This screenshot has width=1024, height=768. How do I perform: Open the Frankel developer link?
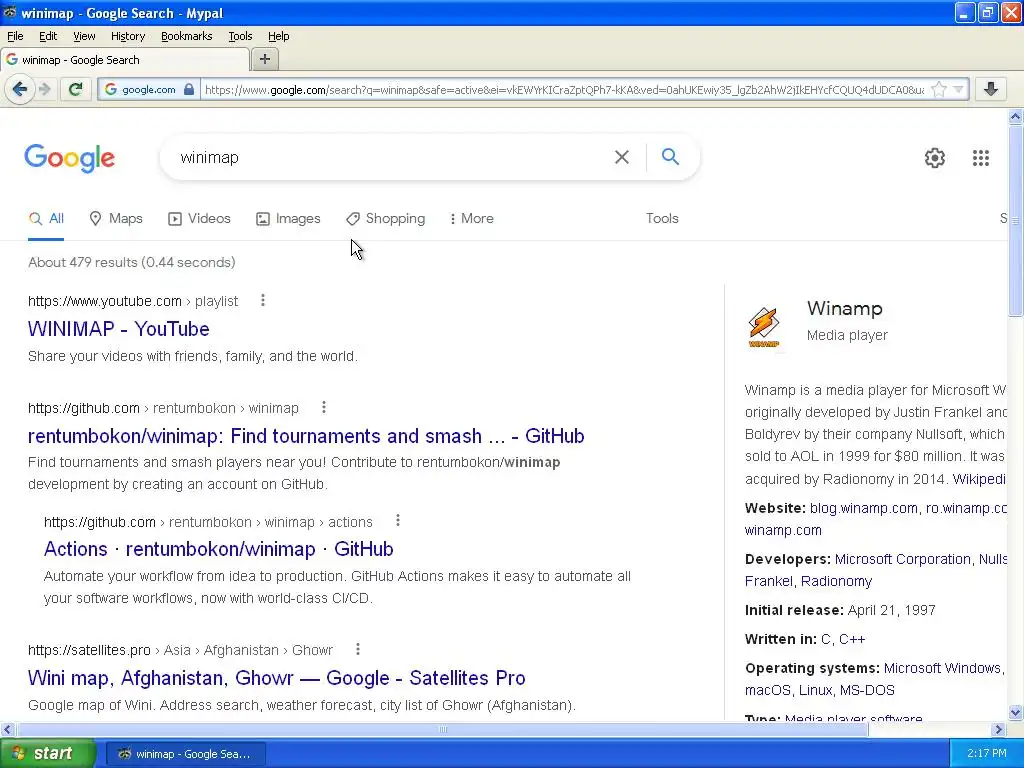[769, 581]
